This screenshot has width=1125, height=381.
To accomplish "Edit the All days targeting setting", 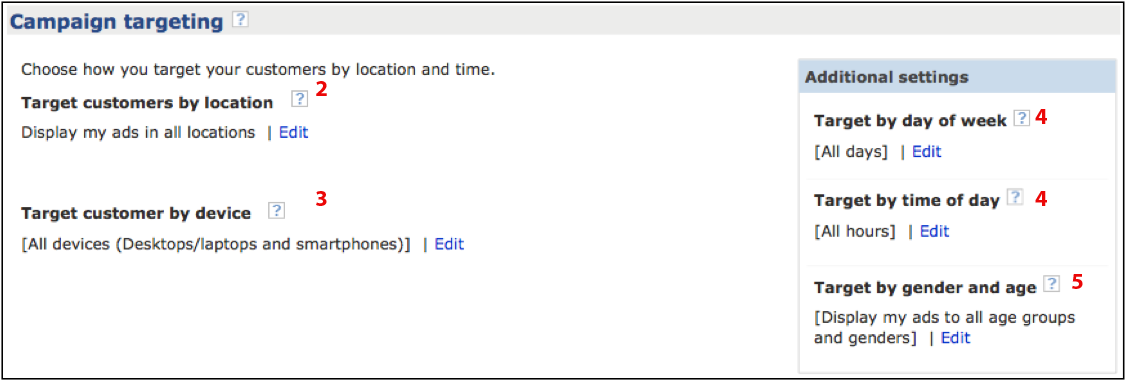I will [x=926, y=152].
